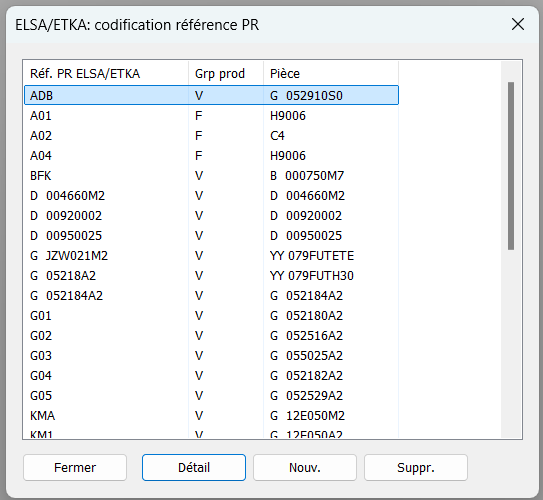Click Grp prod F in A02 row
Screen dimensions: 543x500
click(198, 135)
